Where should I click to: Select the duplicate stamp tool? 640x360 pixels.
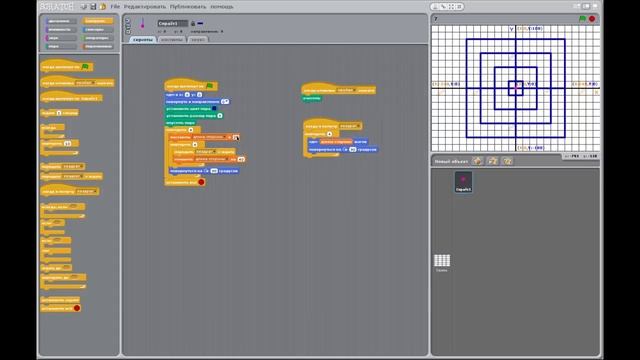click(x=436, y=7)
